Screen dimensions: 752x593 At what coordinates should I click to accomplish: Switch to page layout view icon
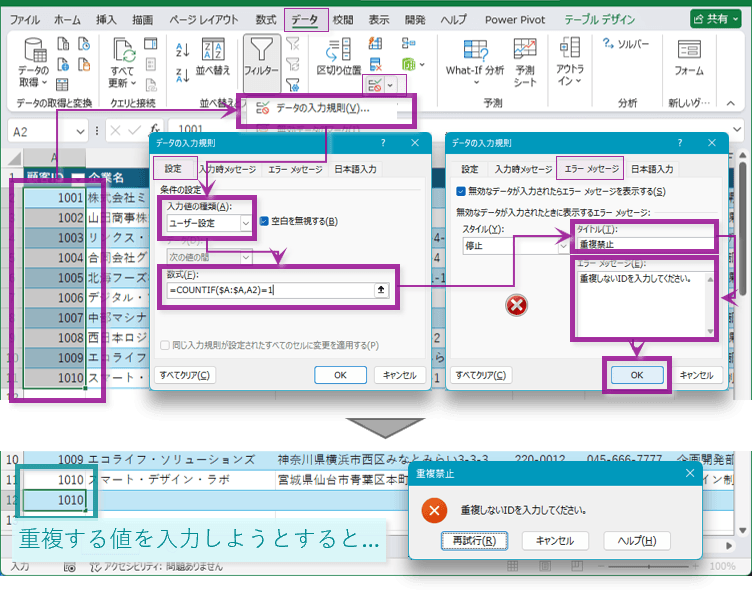tap(545, 566)
